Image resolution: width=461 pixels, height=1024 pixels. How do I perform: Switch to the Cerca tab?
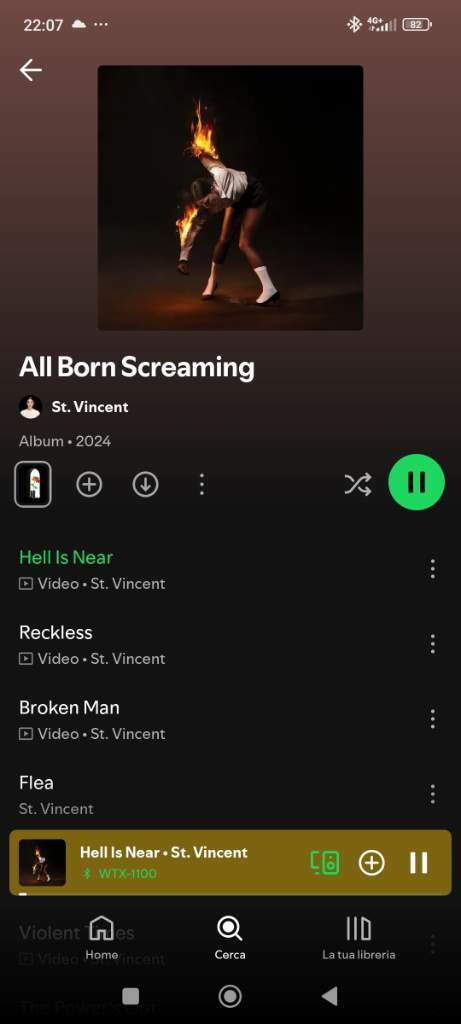(x=230, y=938)
